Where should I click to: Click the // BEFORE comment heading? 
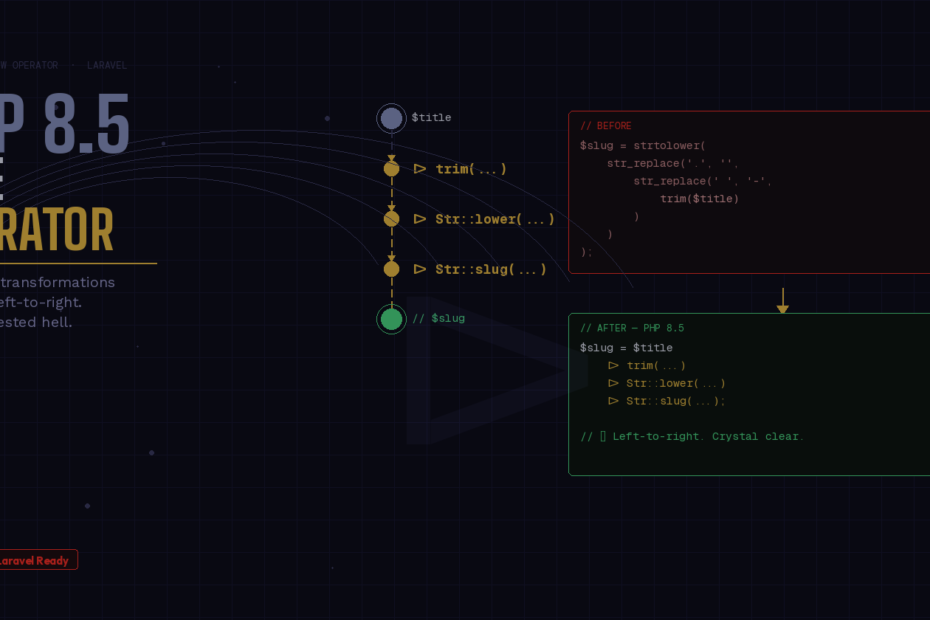(606, 126)
